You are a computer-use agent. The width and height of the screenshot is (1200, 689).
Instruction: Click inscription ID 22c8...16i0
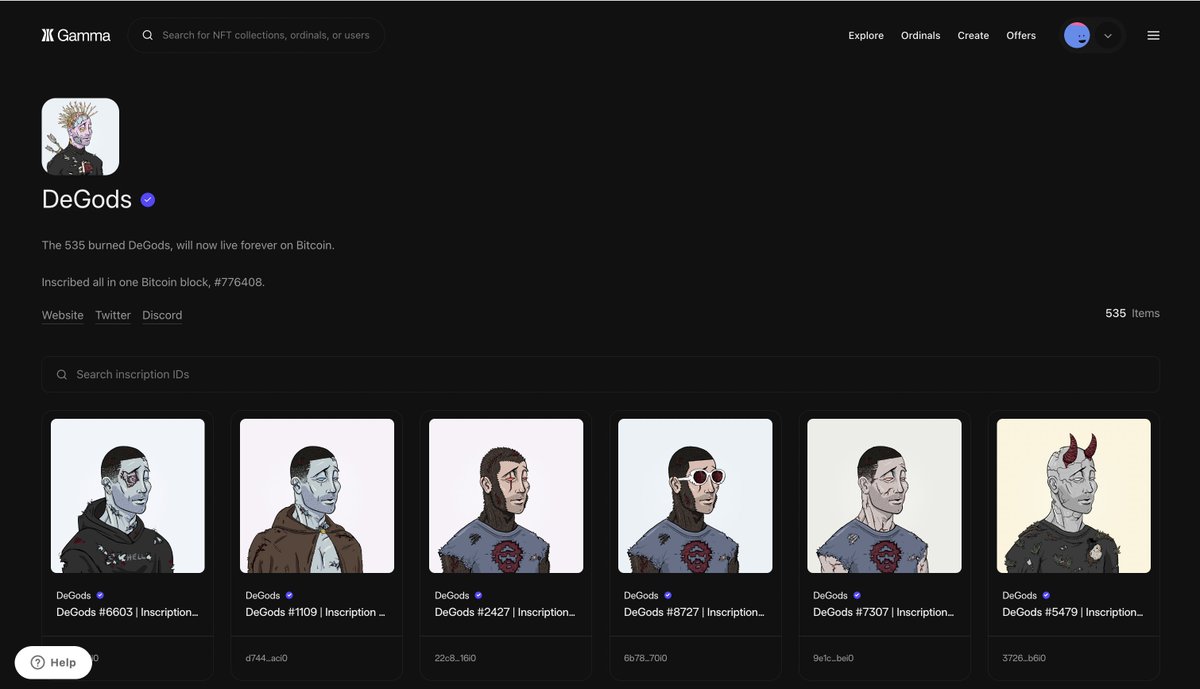455,658
